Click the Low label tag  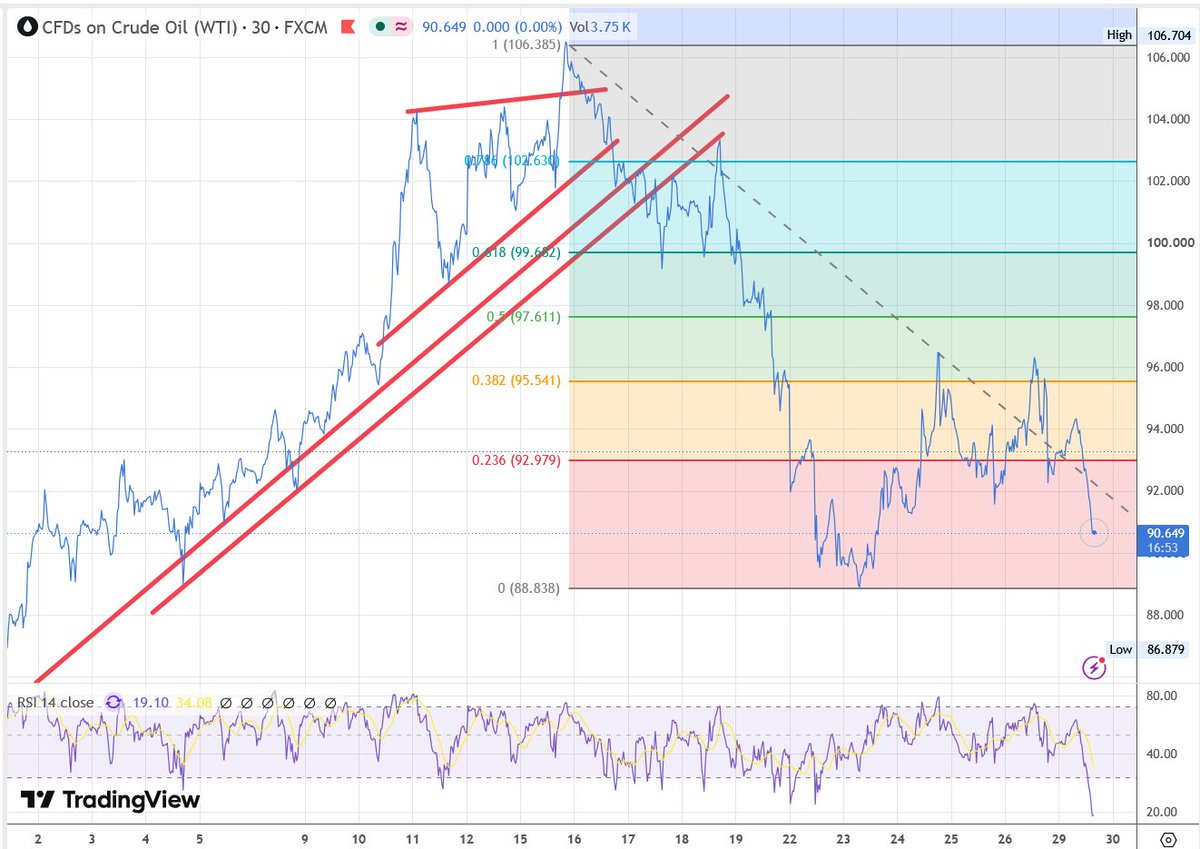[x=1120, y=650]
